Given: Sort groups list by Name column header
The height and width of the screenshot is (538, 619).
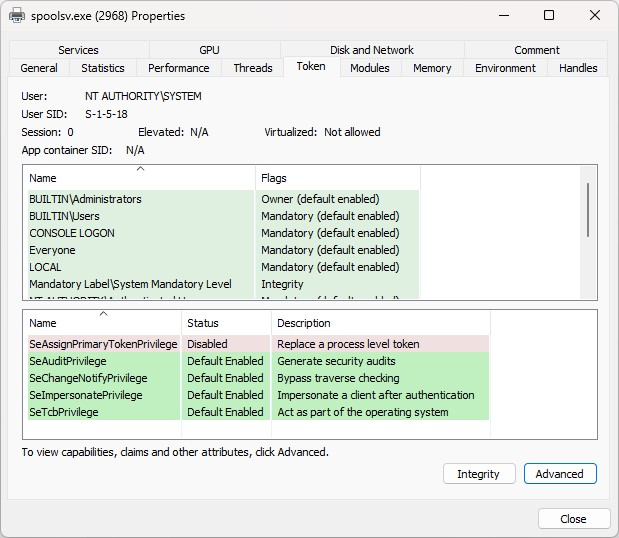Looking at the screenshot, I should point(139,178).
